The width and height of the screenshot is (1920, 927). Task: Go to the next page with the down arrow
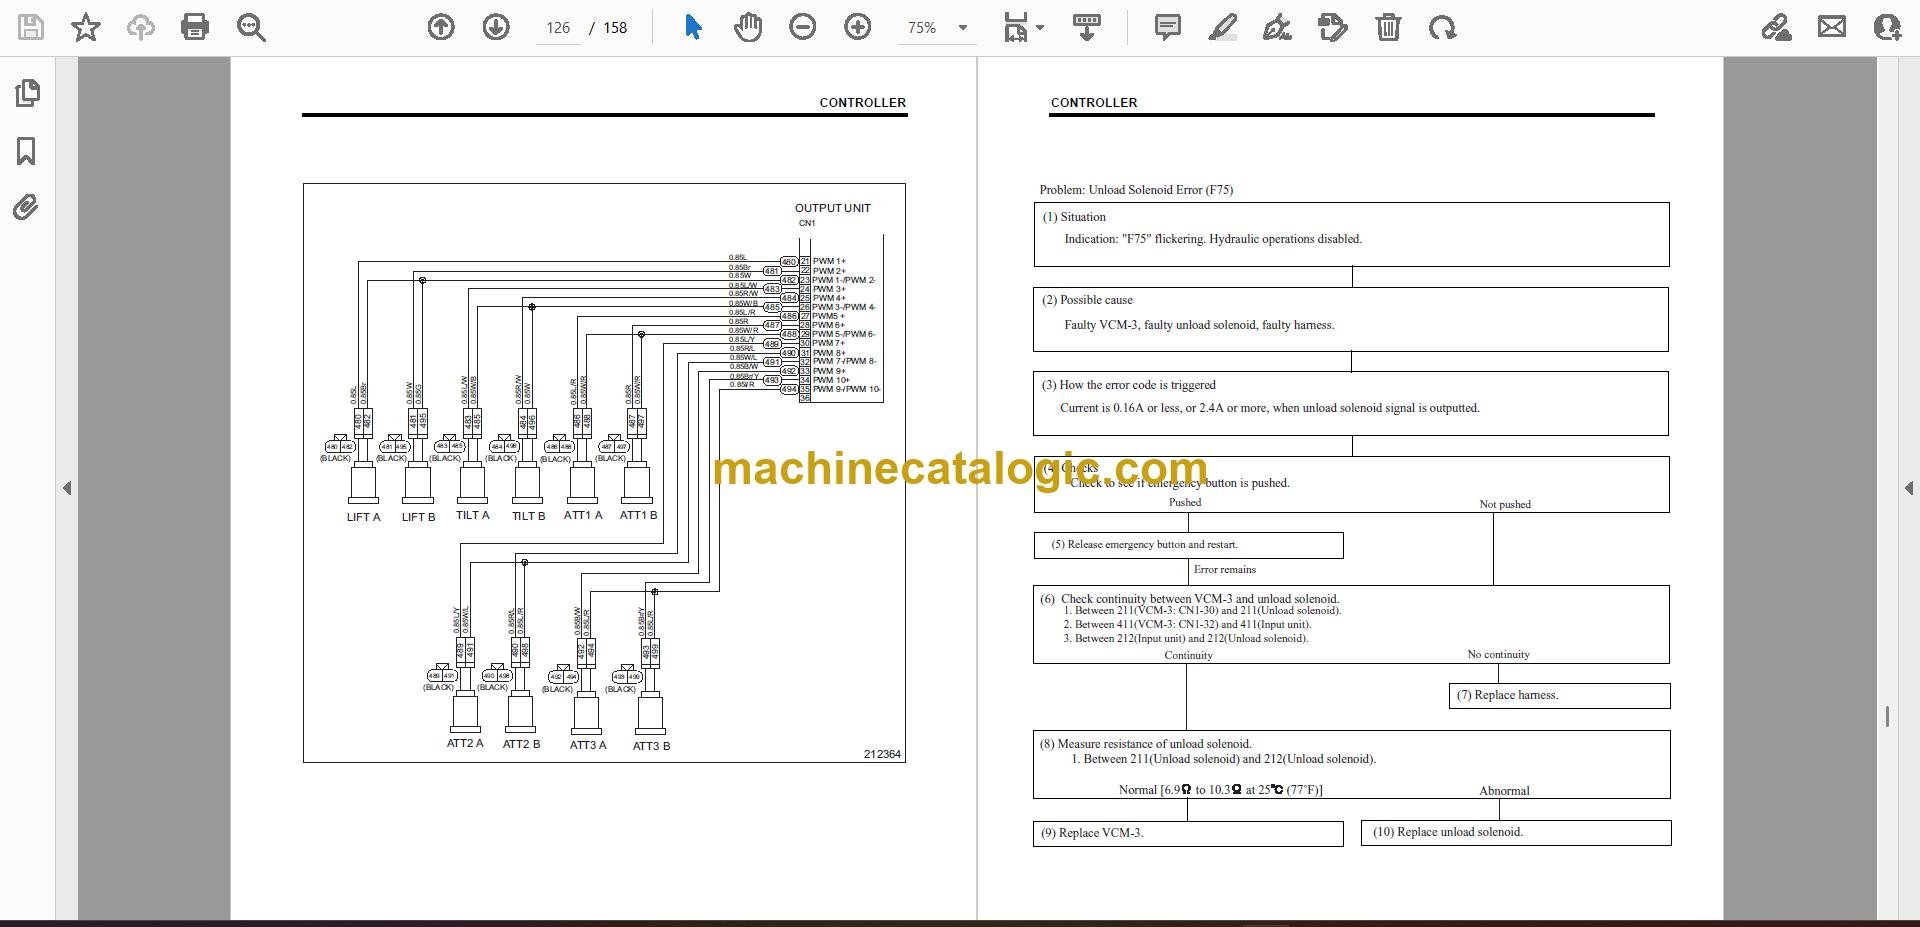(496, 27)
